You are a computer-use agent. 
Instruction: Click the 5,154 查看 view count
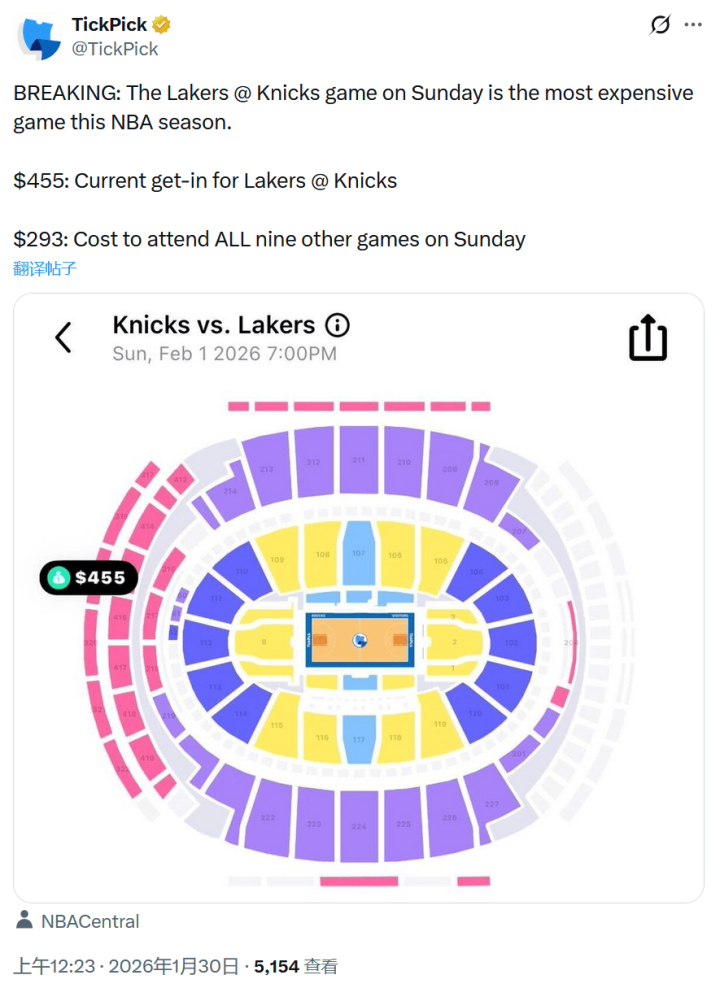(x=296, y=966)
